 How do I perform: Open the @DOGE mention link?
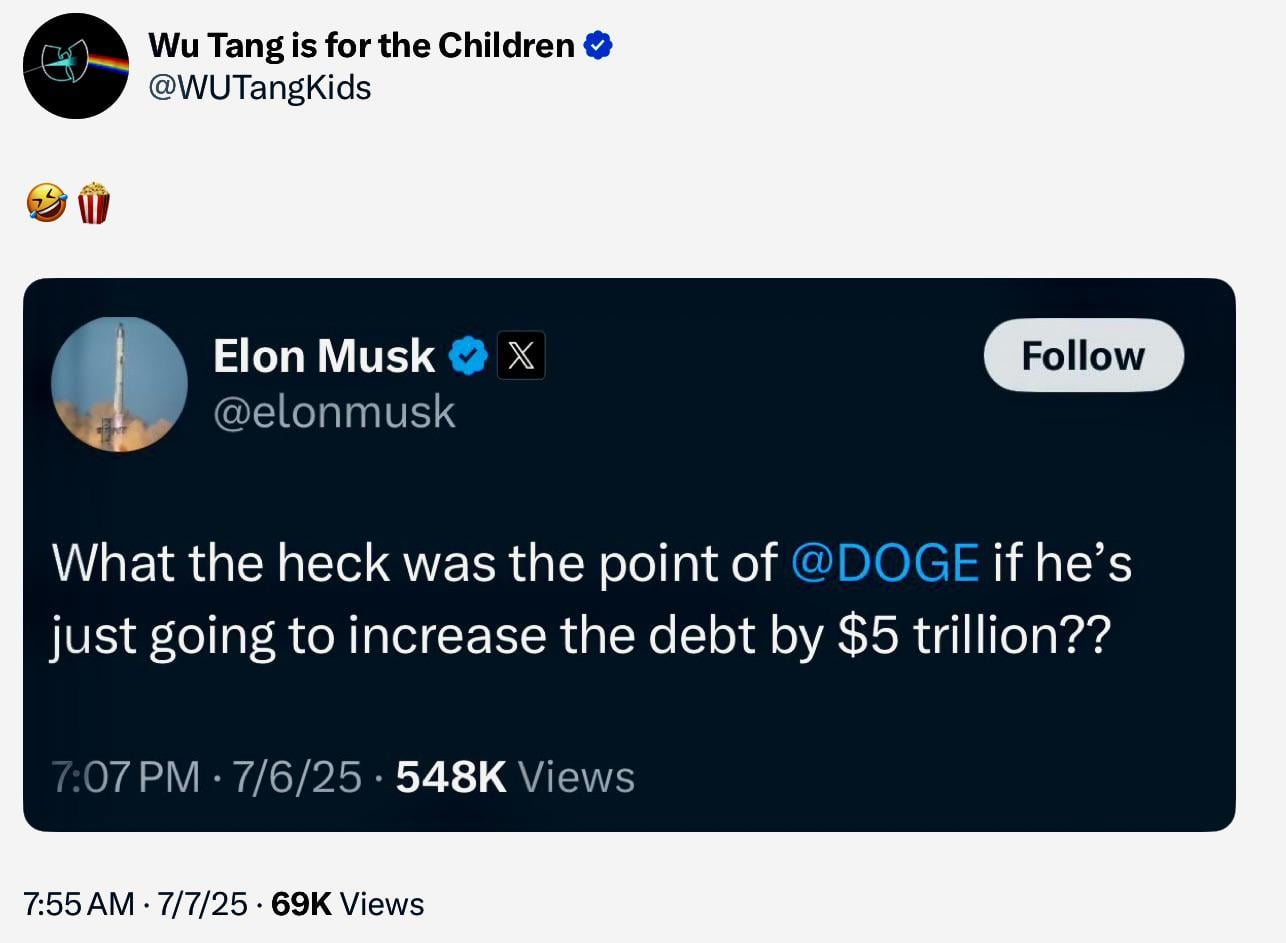pyautogui.click(x=884, y=563)
